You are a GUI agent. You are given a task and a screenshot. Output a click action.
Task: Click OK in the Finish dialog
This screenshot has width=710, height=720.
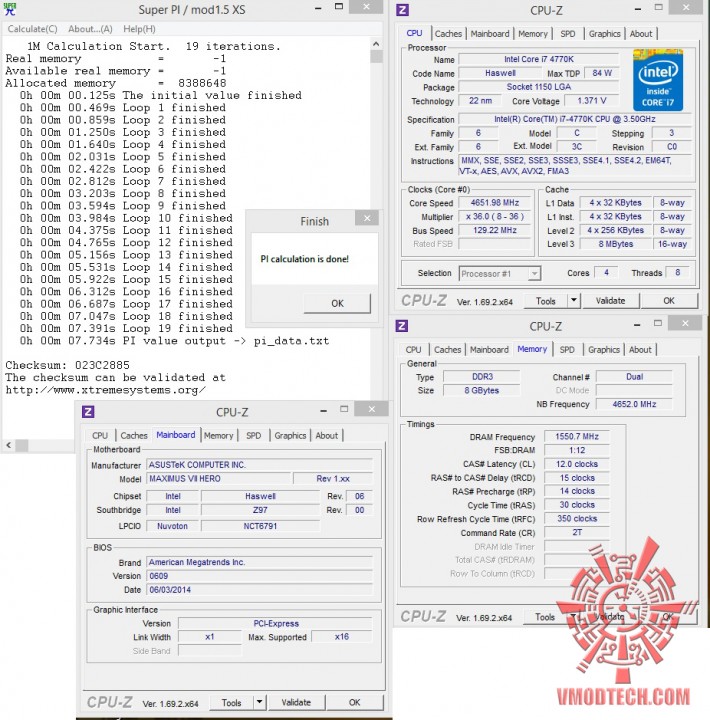click(x=337, y=303)
